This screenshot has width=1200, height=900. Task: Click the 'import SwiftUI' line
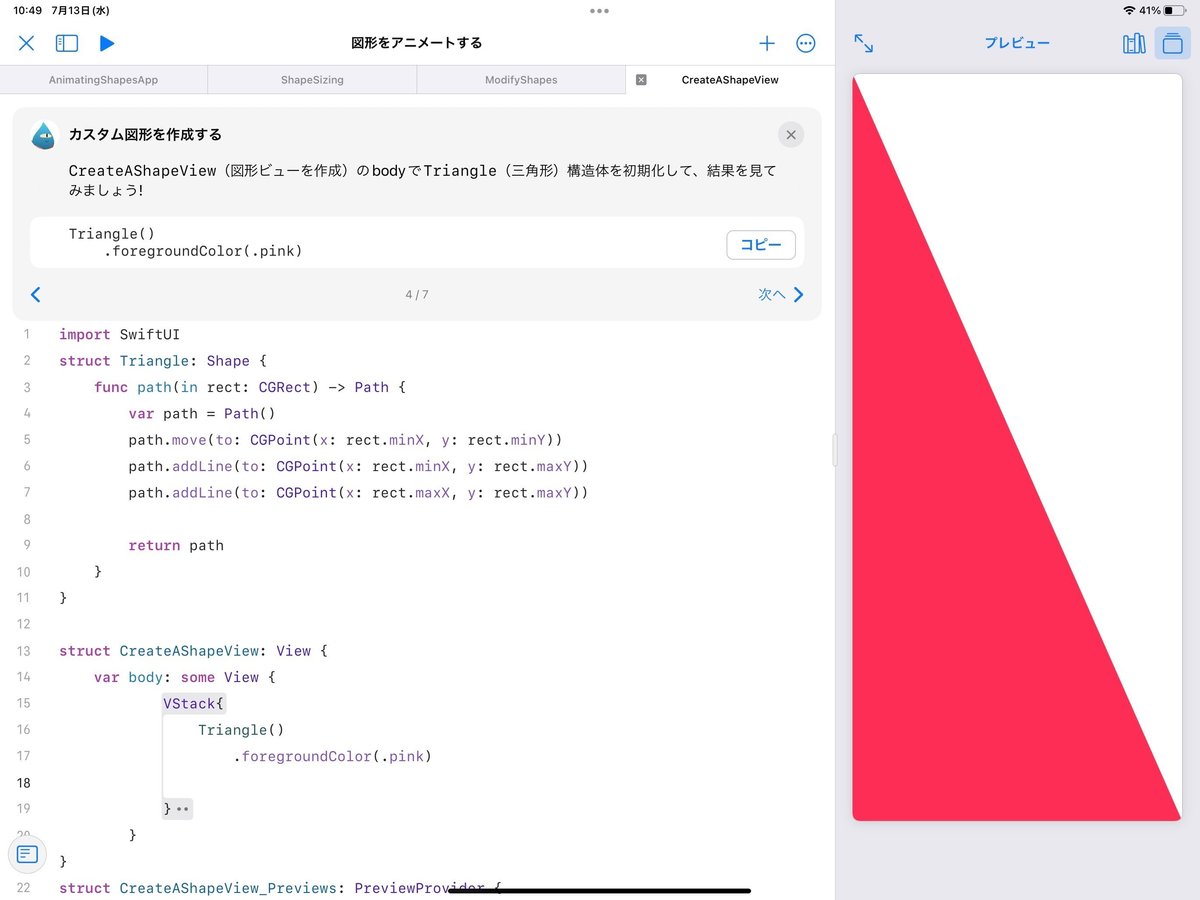119,335
